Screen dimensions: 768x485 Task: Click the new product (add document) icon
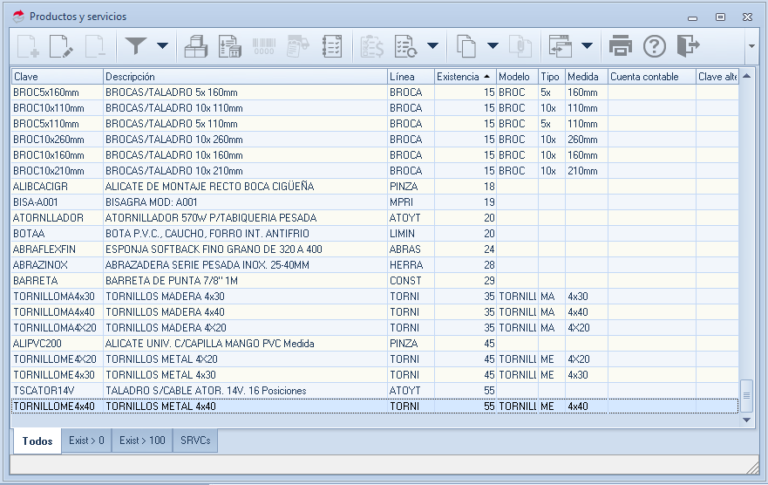[x=28, y=47]
